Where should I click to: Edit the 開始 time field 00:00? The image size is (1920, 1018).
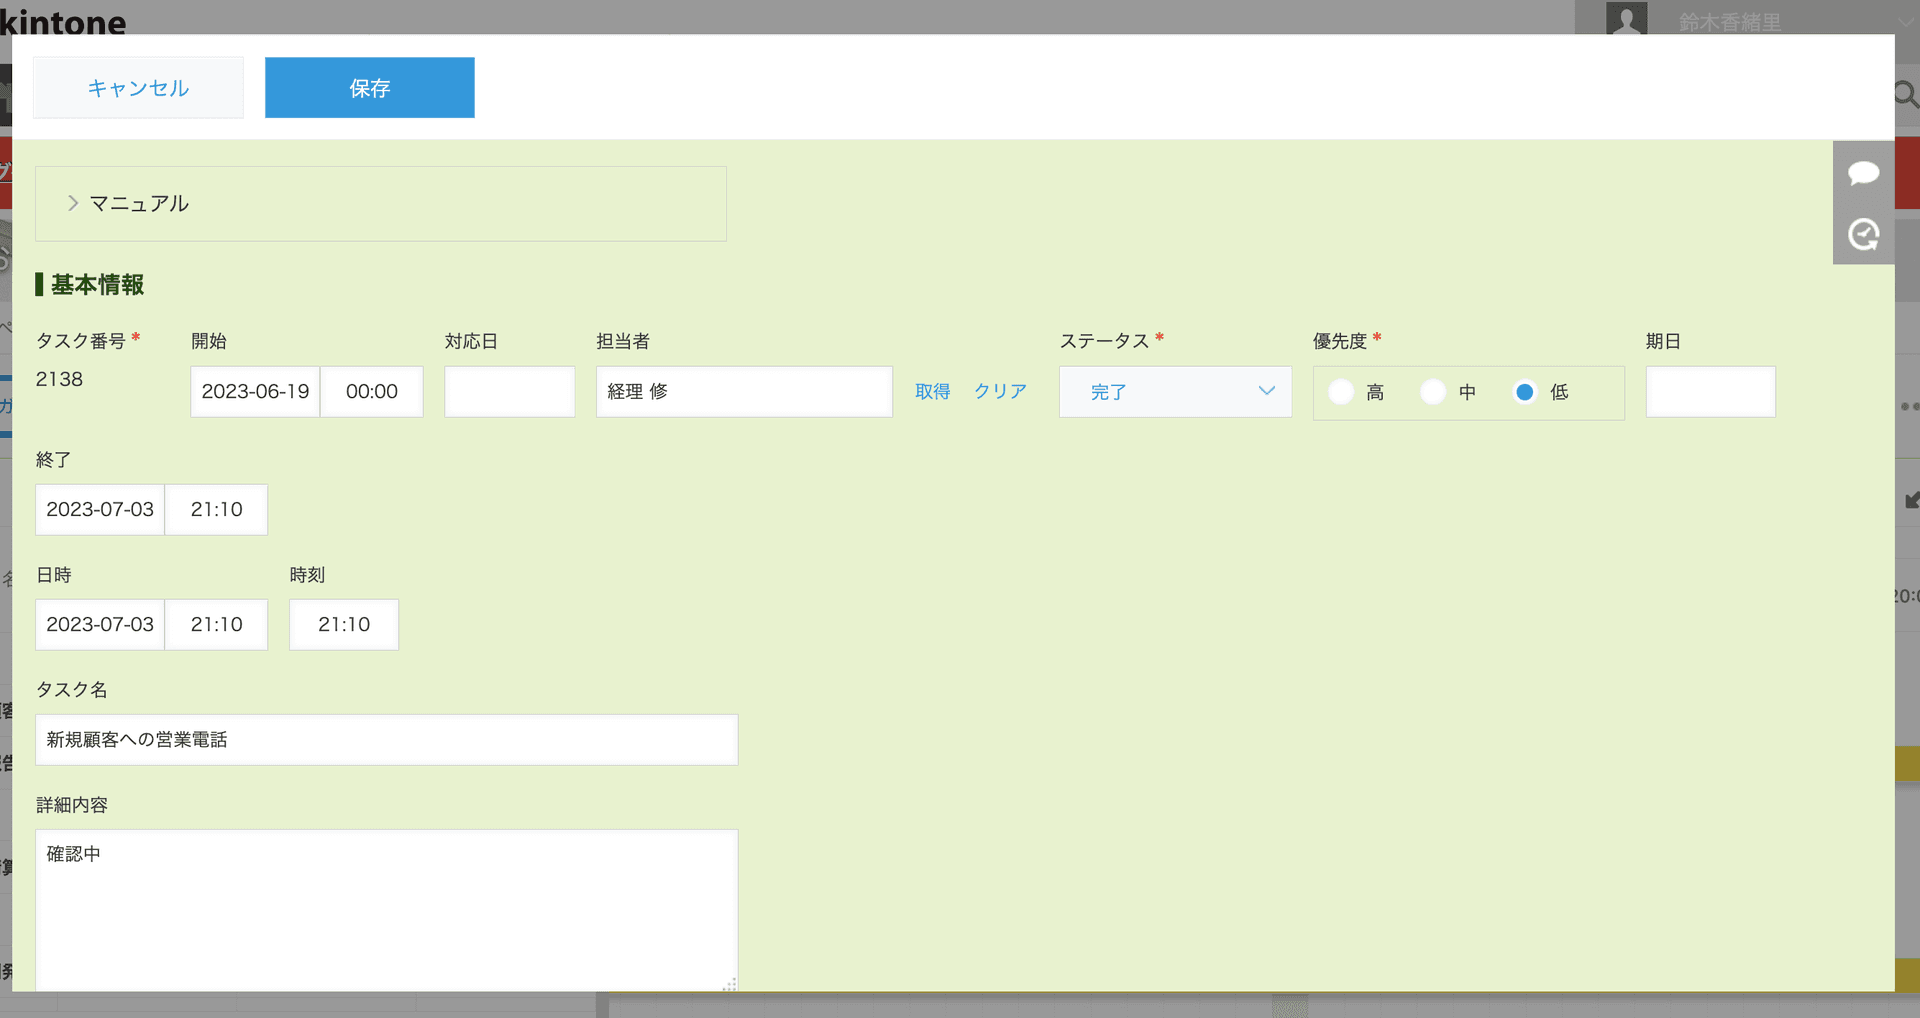click(372, 392)
